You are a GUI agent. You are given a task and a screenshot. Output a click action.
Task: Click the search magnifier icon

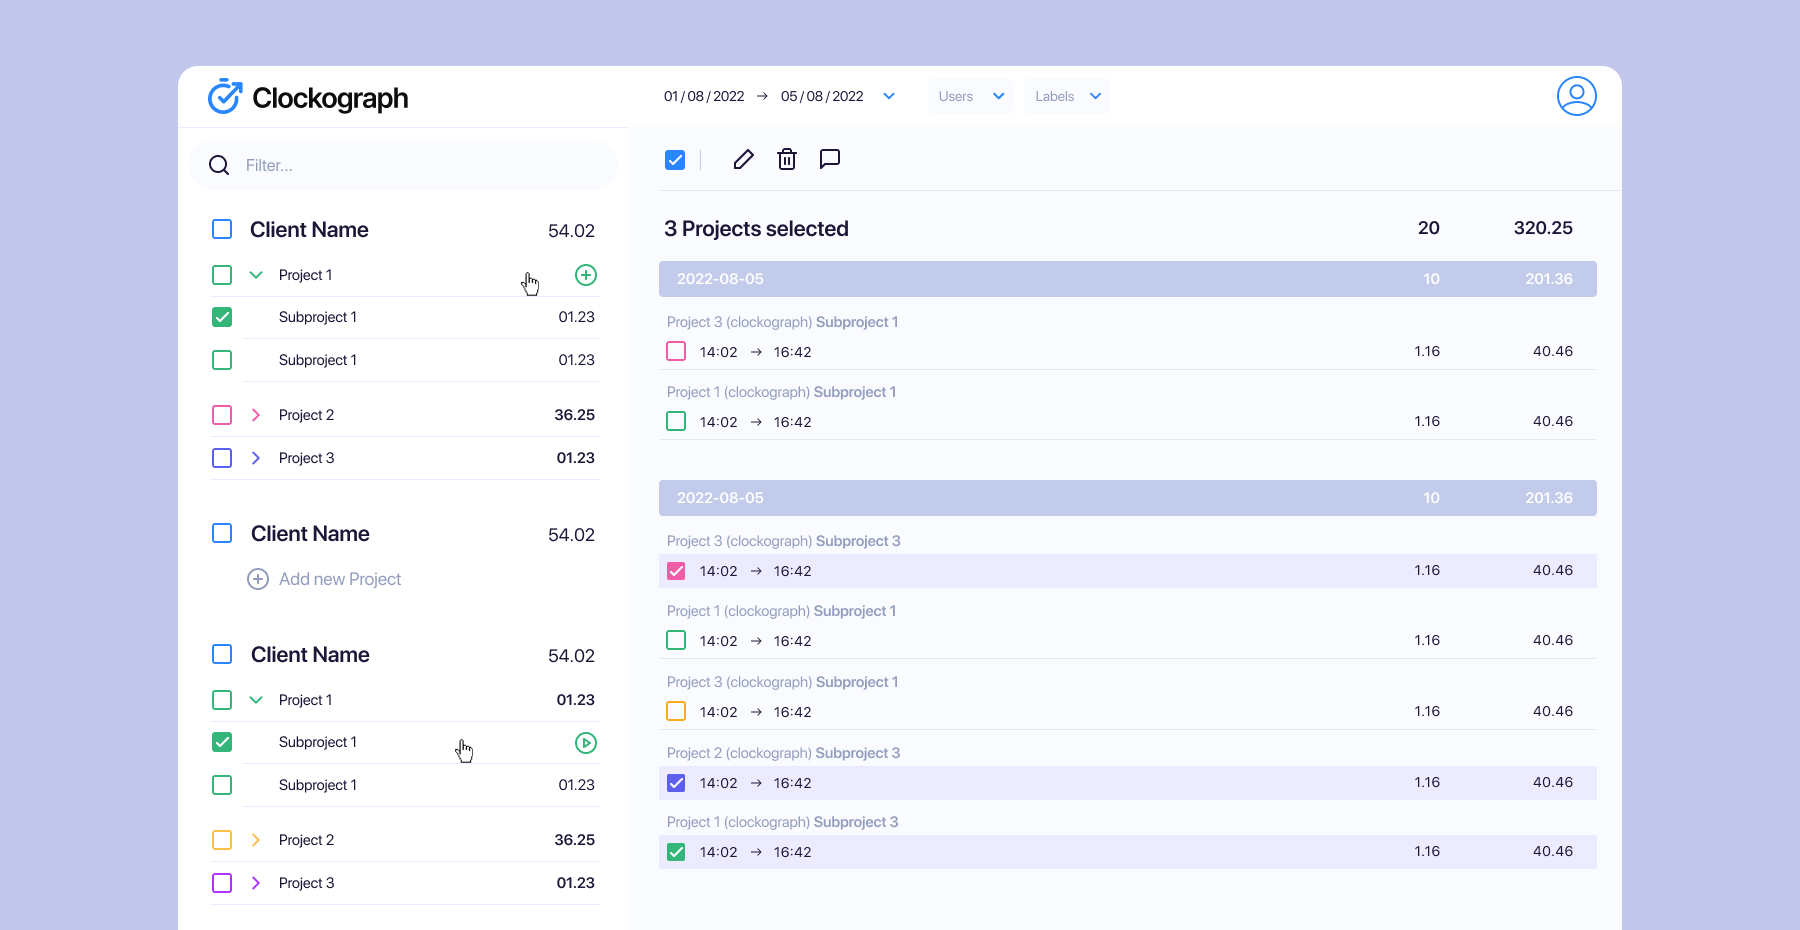[x=219, y=166]
